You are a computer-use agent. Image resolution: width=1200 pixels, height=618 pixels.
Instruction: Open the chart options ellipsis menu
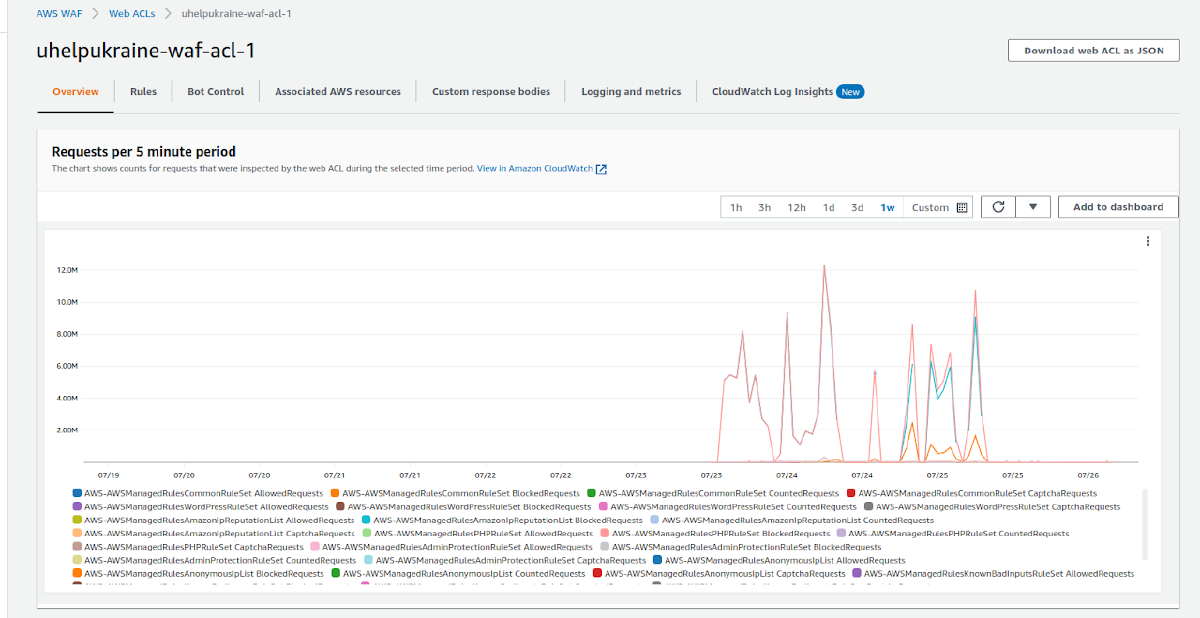pyautogui.click(x=1148, y=241)
